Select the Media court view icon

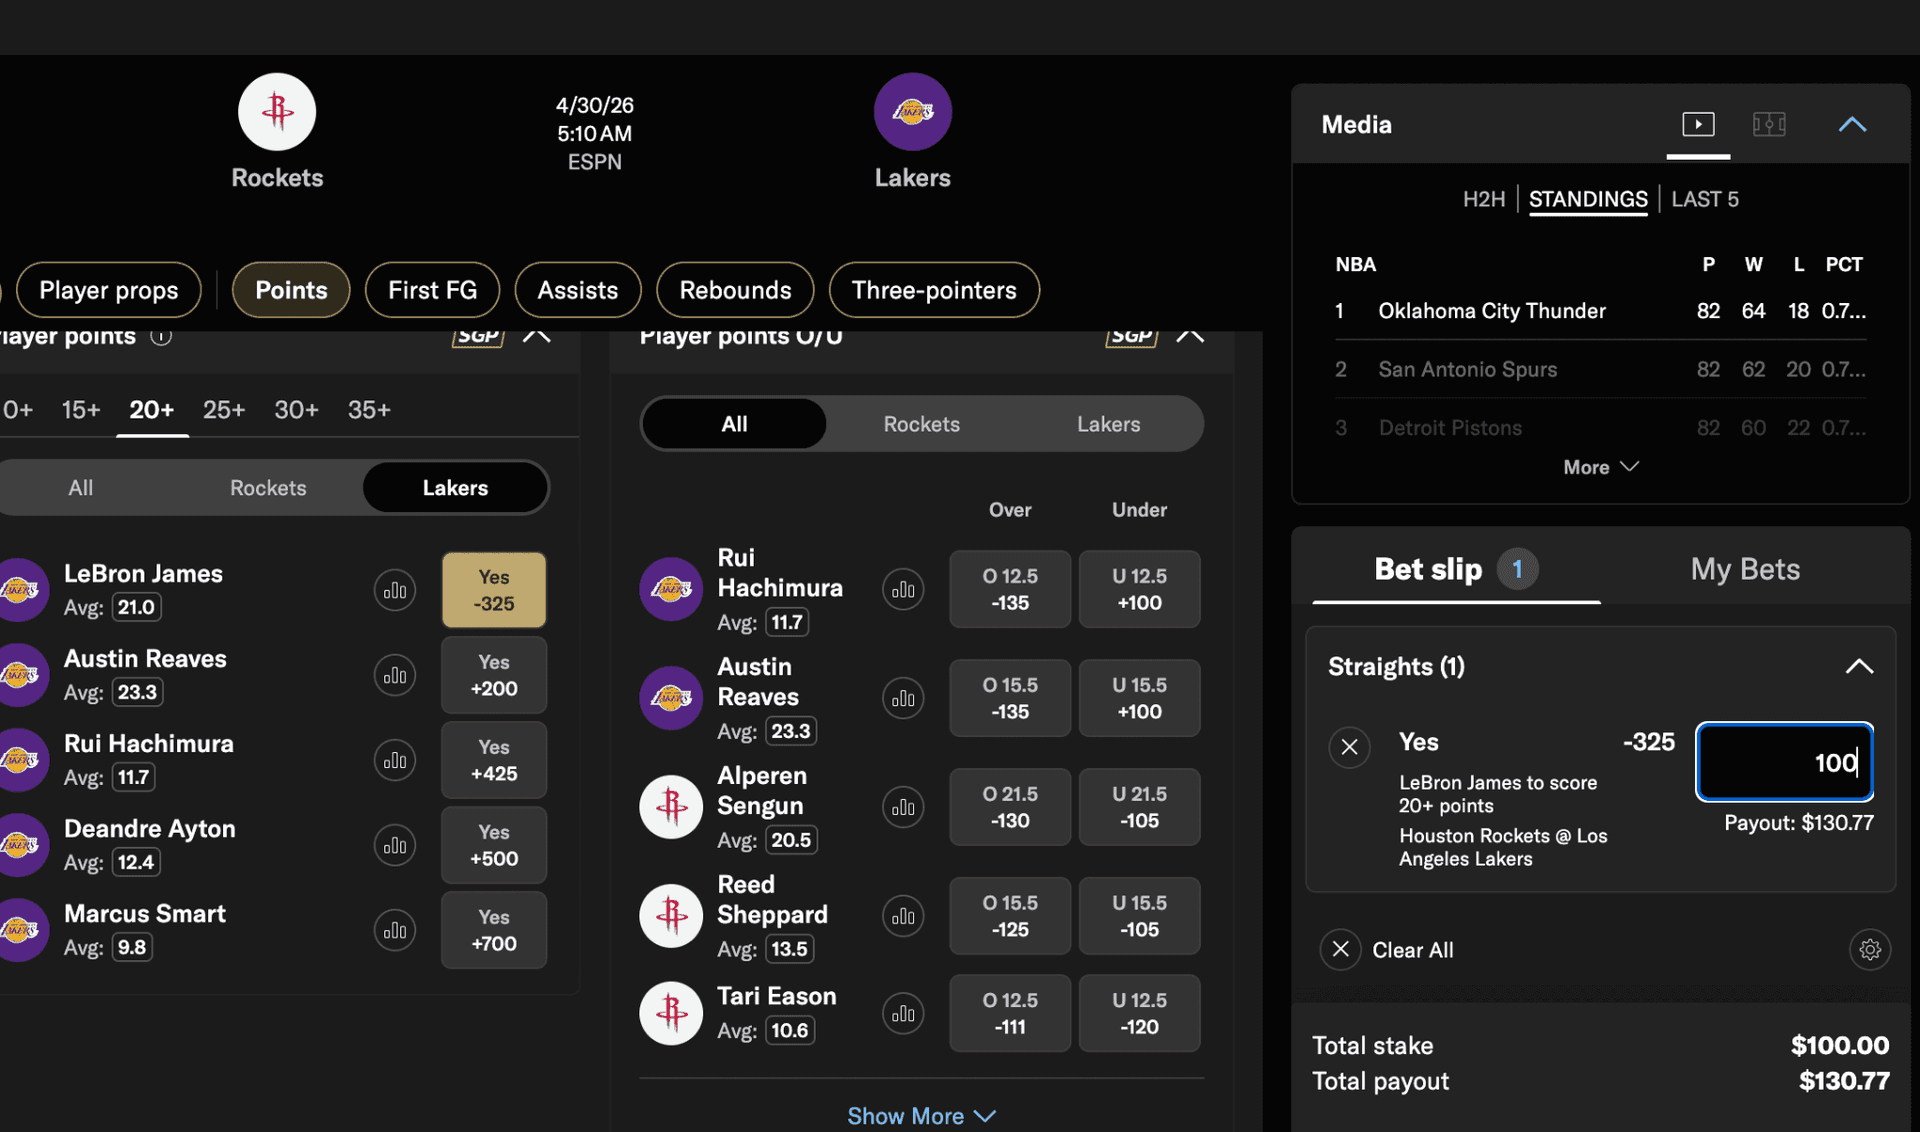pyautogui.click(x=1769, y=124)
